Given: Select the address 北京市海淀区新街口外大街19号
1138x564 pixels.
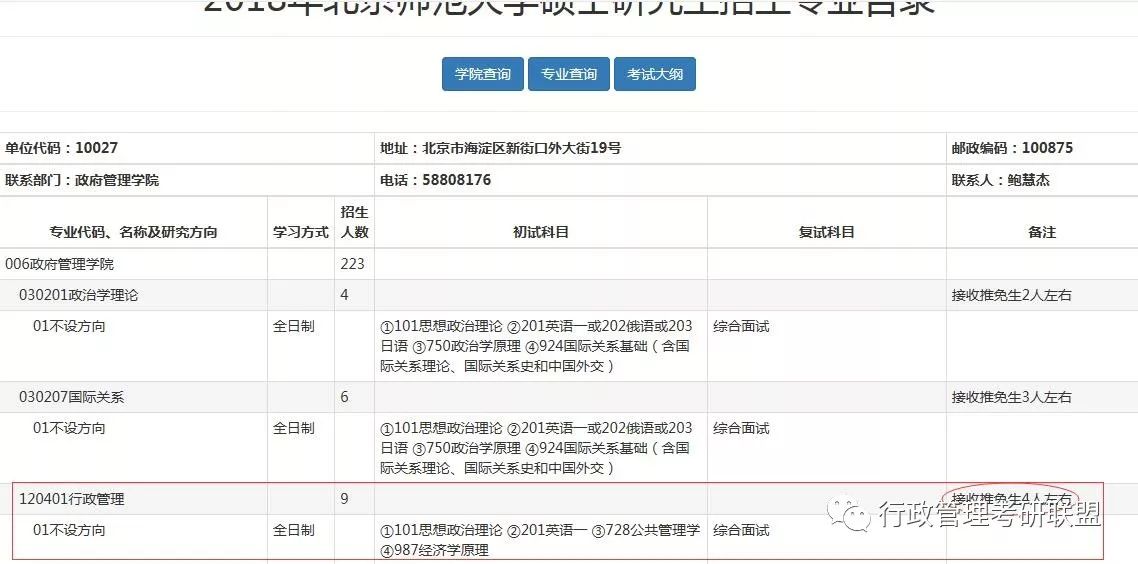Looking at the screenshot, I should point(520,148).
